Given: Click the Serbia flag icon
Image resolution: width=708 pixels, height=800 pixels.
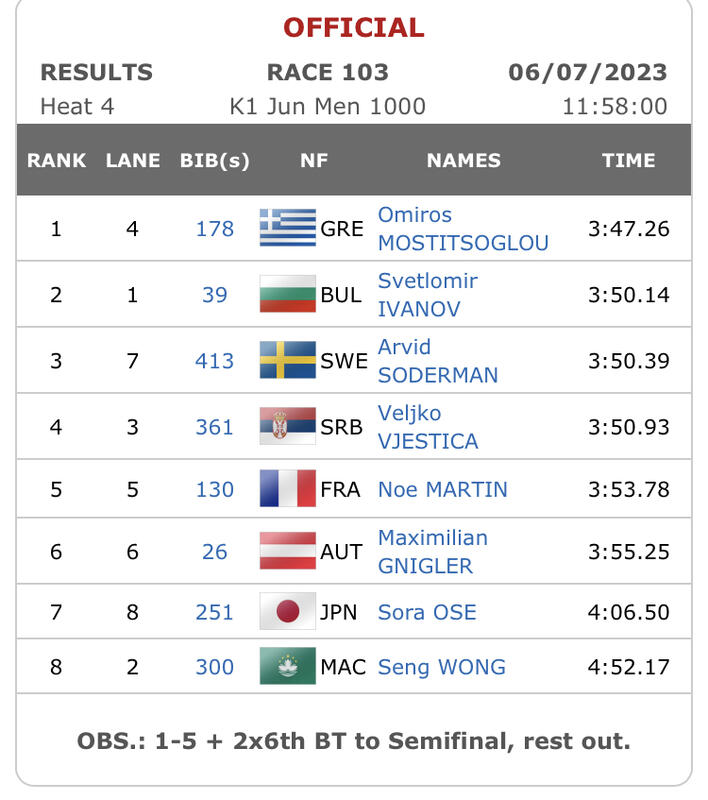Looking at the screenshot, I should click(287, 426).
